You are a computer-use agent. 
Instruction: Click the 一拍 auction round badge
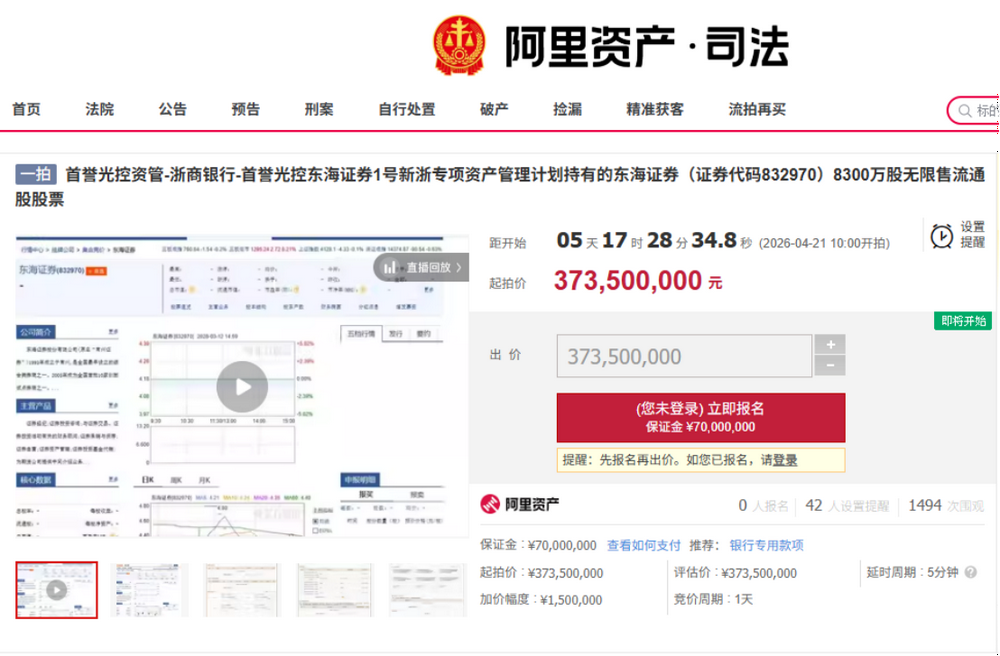[x=36, y=174]
